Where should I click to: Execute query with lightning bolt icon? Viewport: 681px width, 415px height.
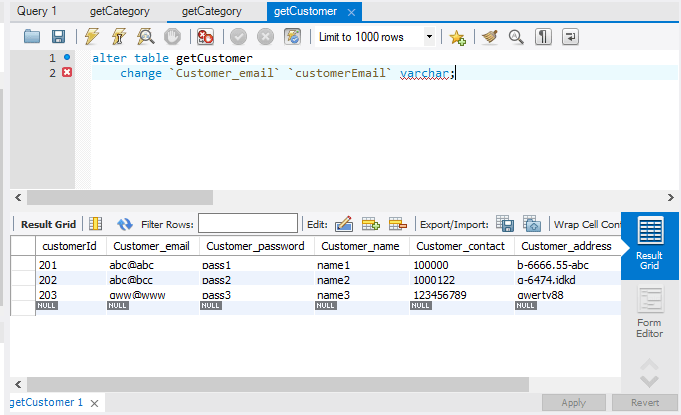(x=92, y=37)
